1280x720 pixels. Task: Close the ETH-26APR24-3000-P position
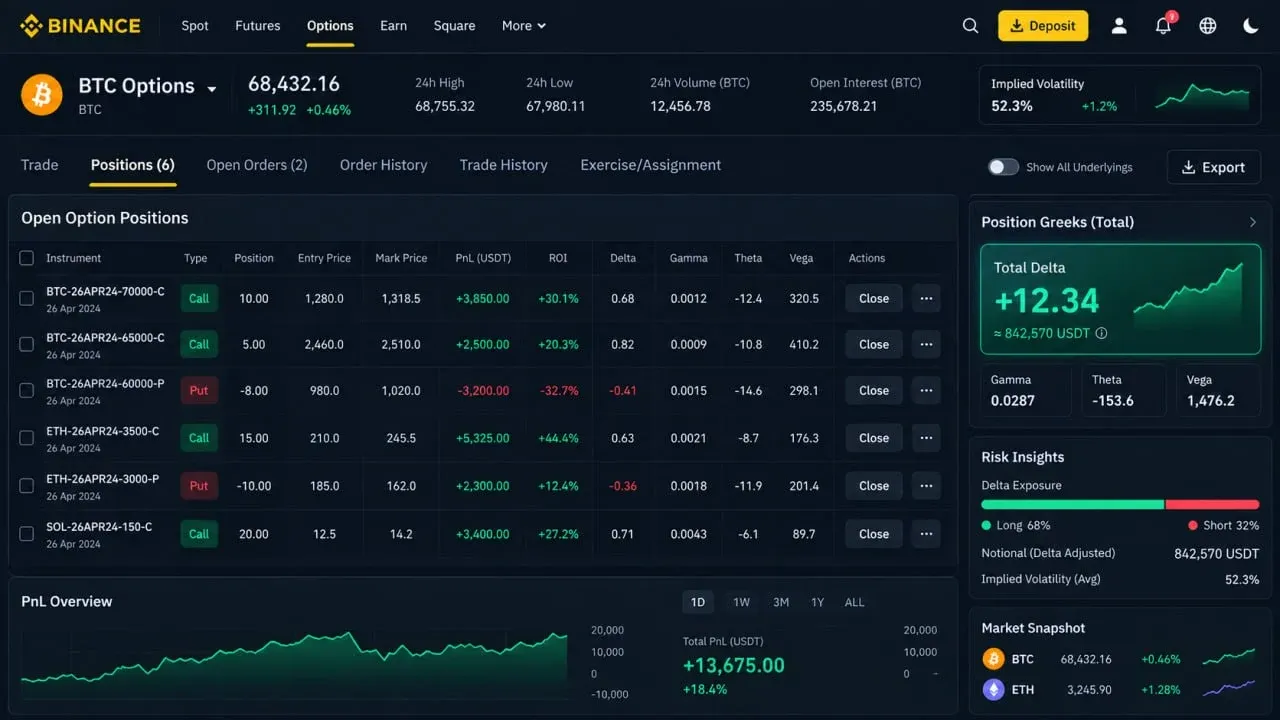coord(874,486)
